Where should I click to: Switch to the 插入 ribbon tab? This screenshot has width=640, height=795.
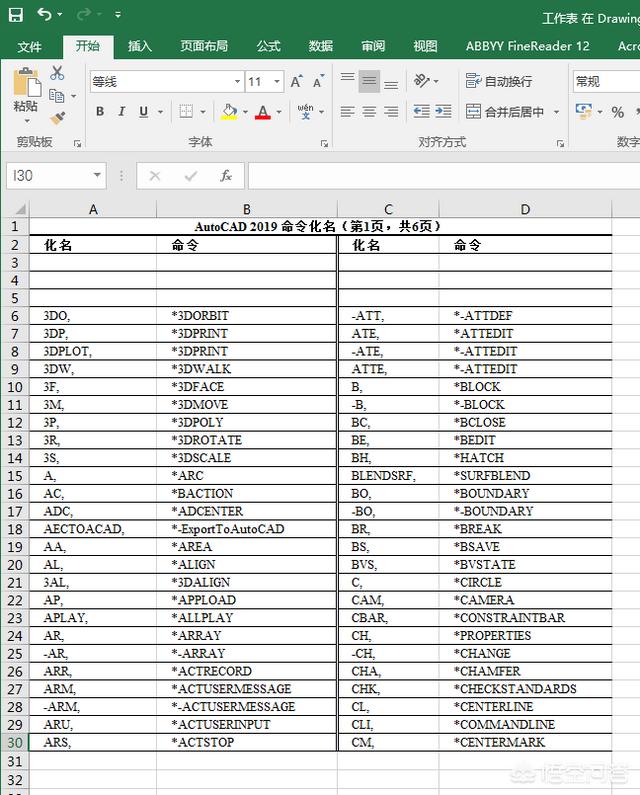[x=139, y=46]
